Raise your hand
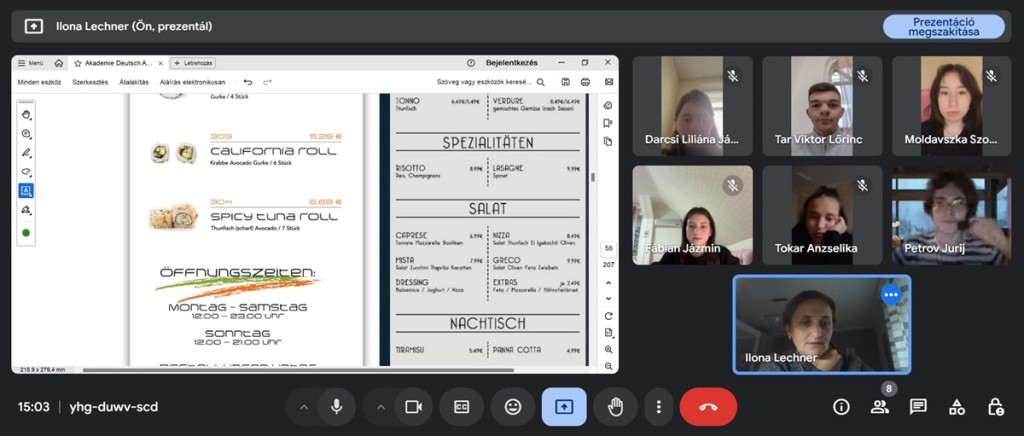Screen dimensions: 1024x436 click(x=615, y=407)
